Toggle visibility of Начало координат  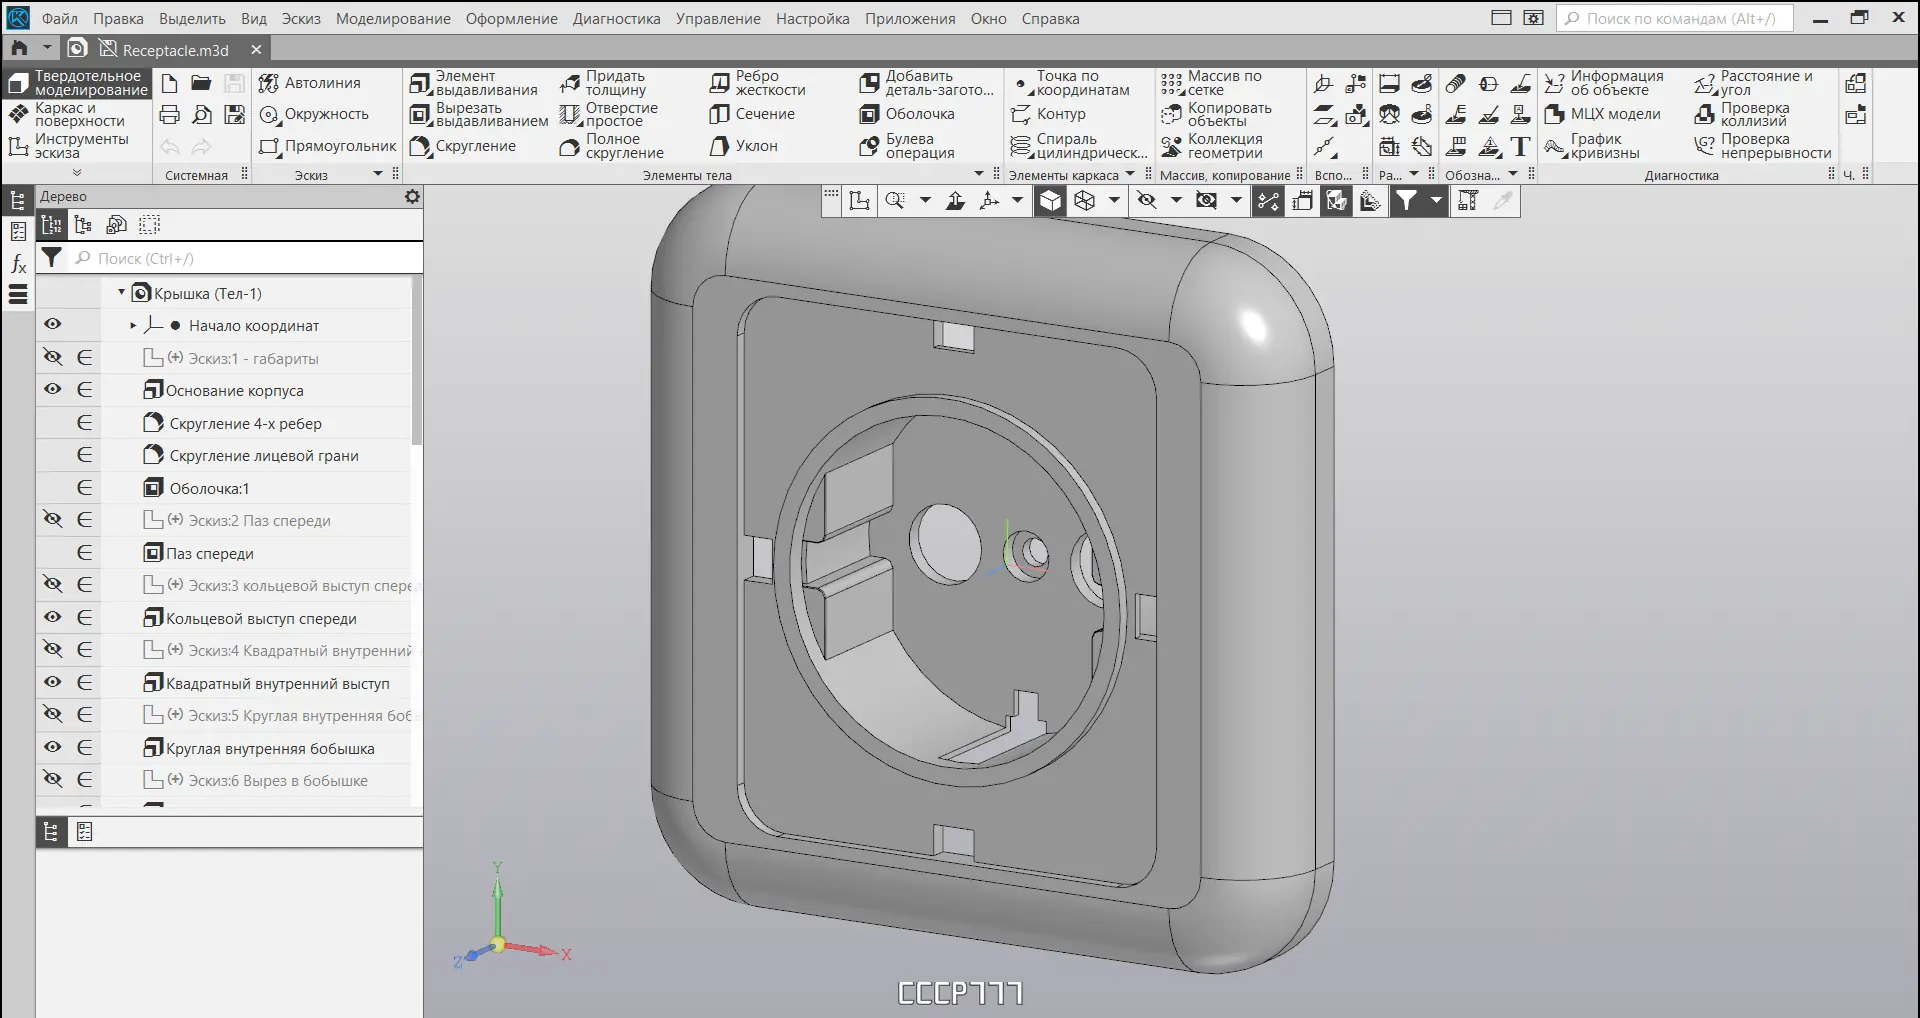coord(53,324)
